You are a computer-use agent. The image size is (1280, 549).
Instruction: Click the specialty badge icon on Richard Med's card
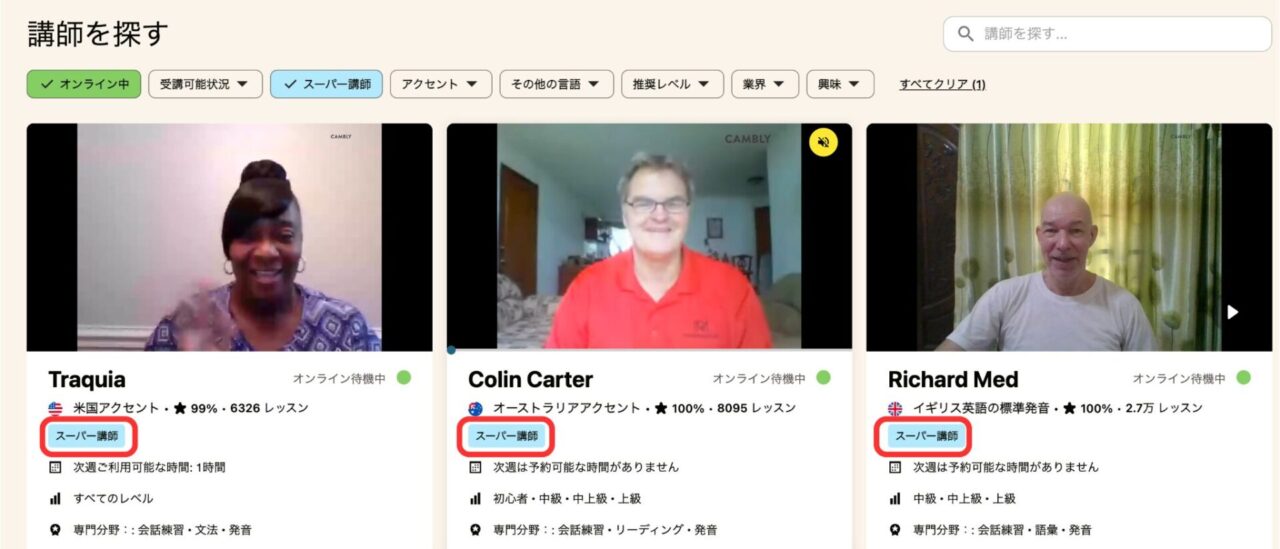(895, 529)
